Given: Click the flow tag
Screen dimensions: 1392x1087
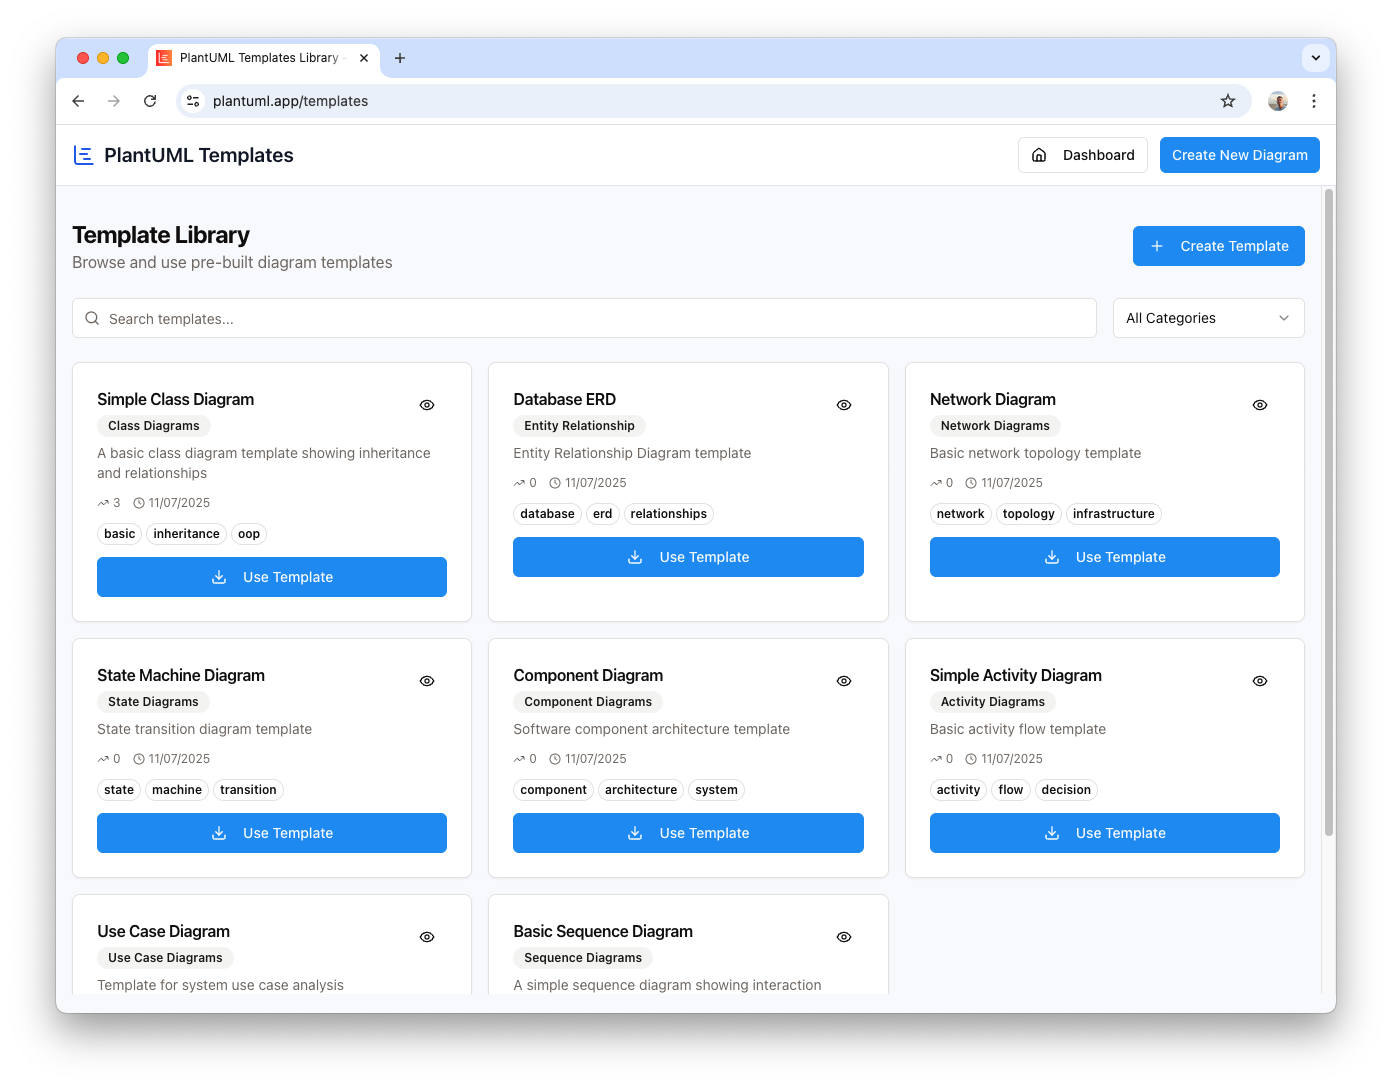Looking at the screenshot, I should click(1011, 790).
